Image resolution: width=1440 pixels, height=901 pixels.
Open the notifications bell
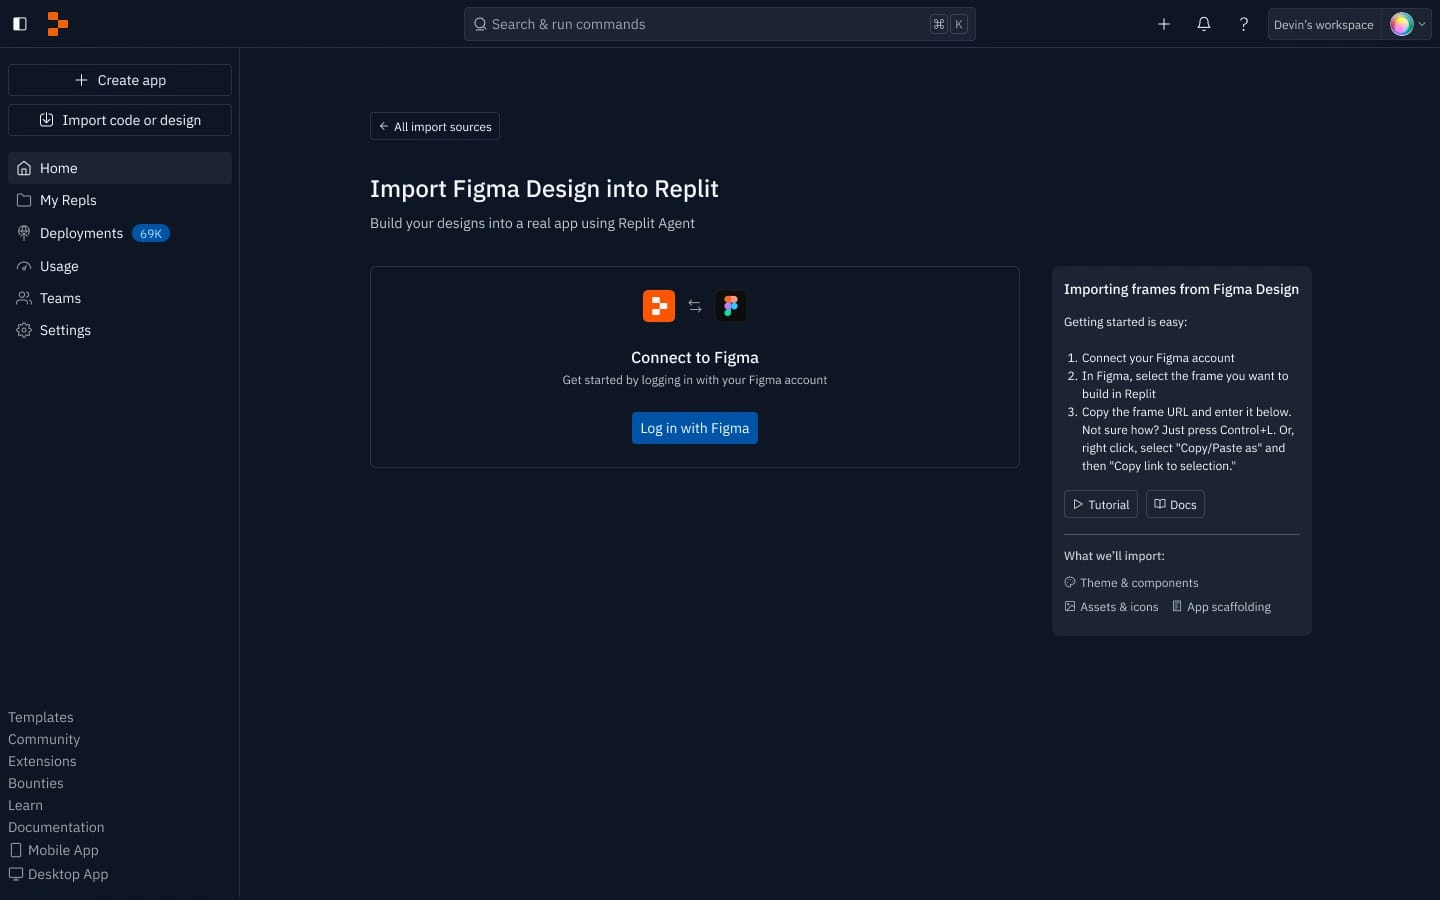pos(1204,24)
